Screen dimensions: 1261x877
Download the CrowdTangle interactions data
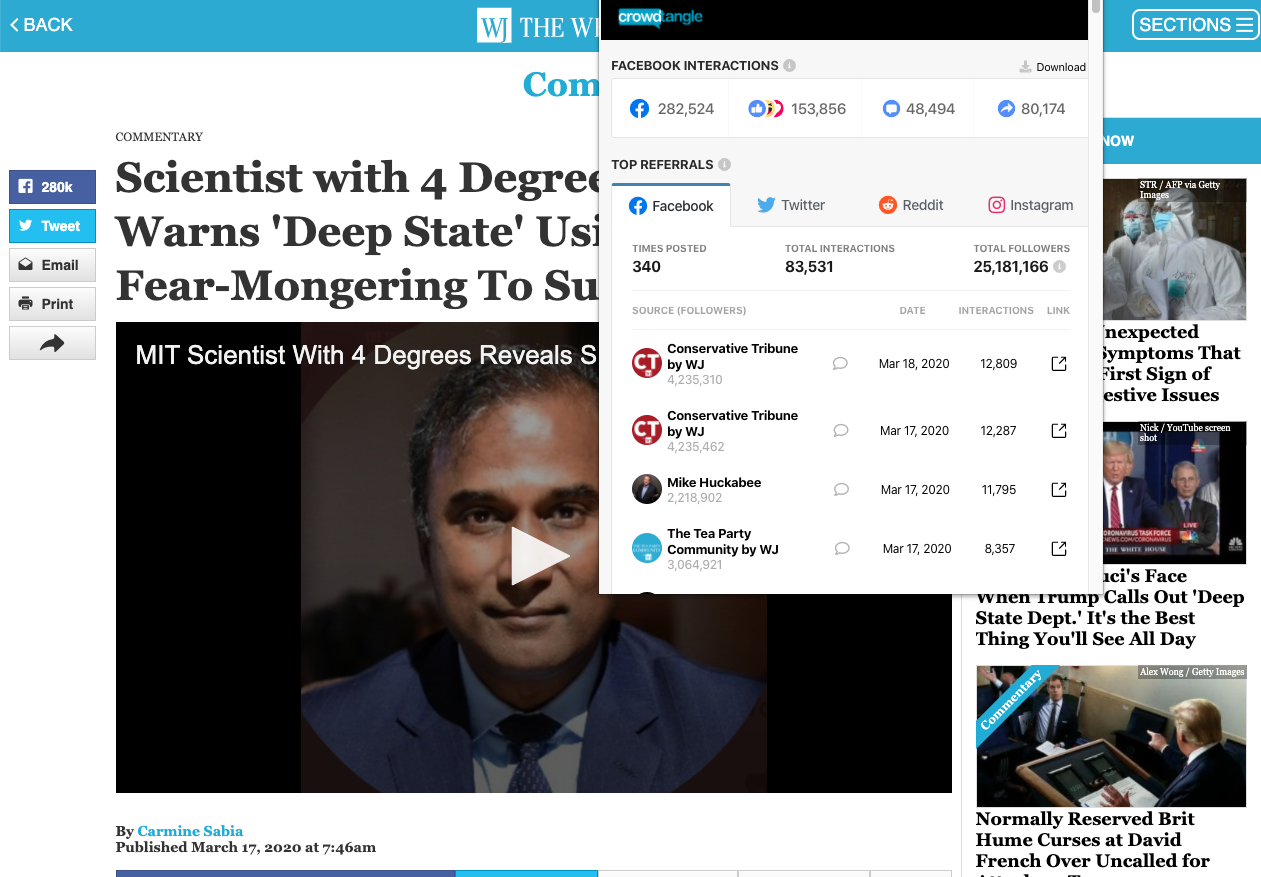coord(1052,66)
